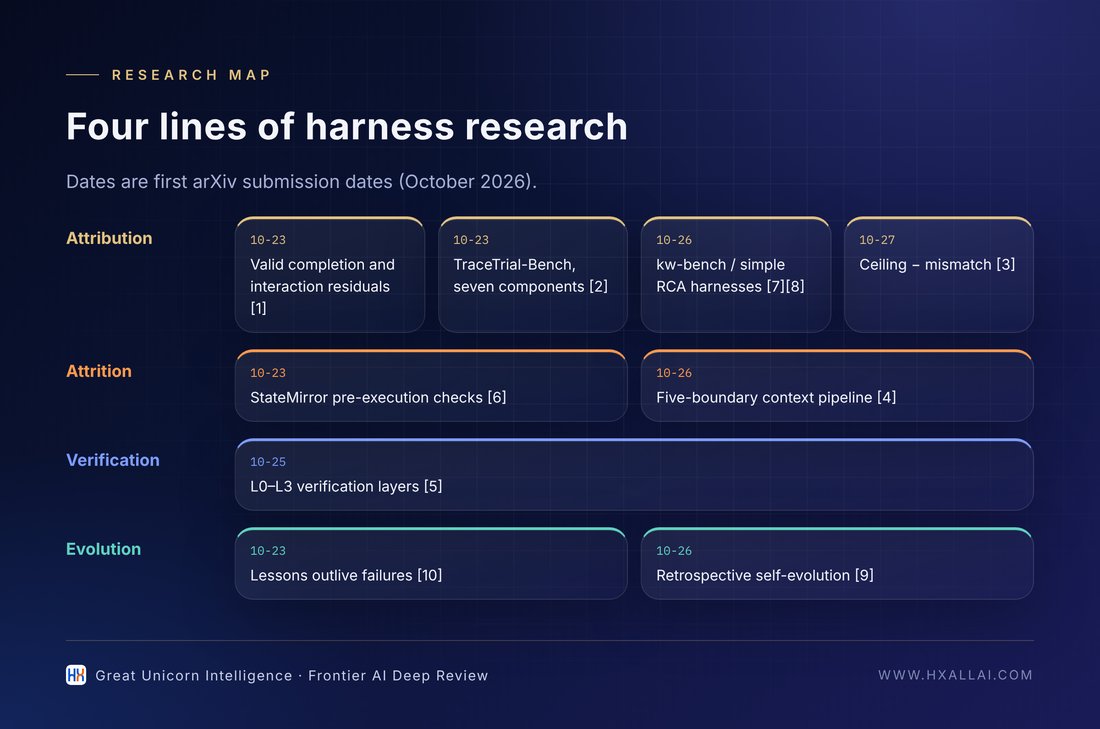Click the 10-25 date on verification card
This screenshot has height=729, width=1100.
click(x=268, y=462)
